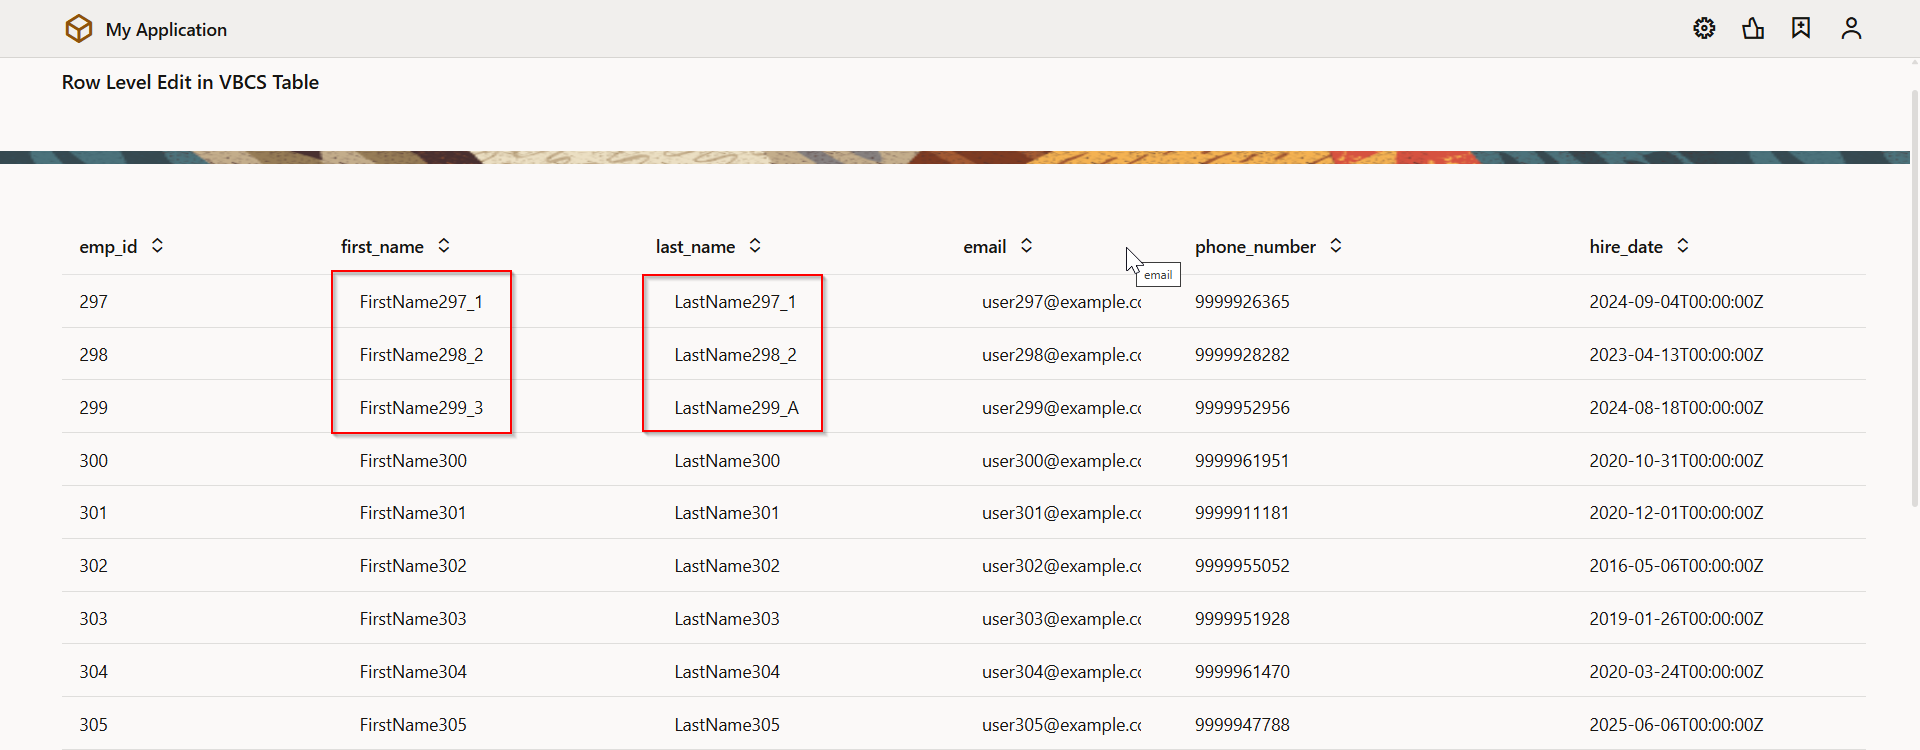Image resolution: width=1920 pixels, height=750 pixels.
Task: Sort table by emp_id column arrows
Action: pyautogui.click(x=157, y=246)
